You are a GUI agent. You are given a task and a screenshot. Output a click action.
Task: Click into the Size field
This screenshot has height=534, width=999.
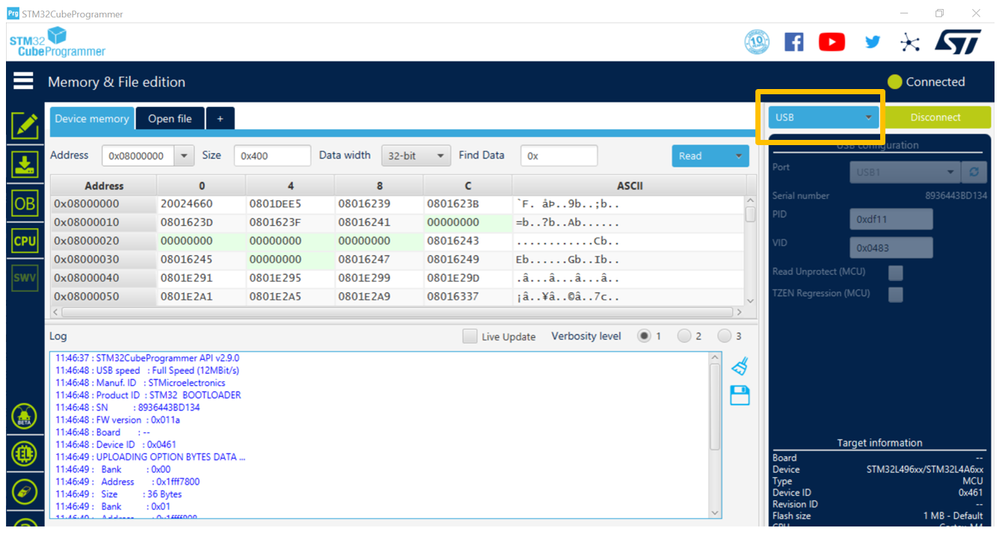click(x=272, y=155)
